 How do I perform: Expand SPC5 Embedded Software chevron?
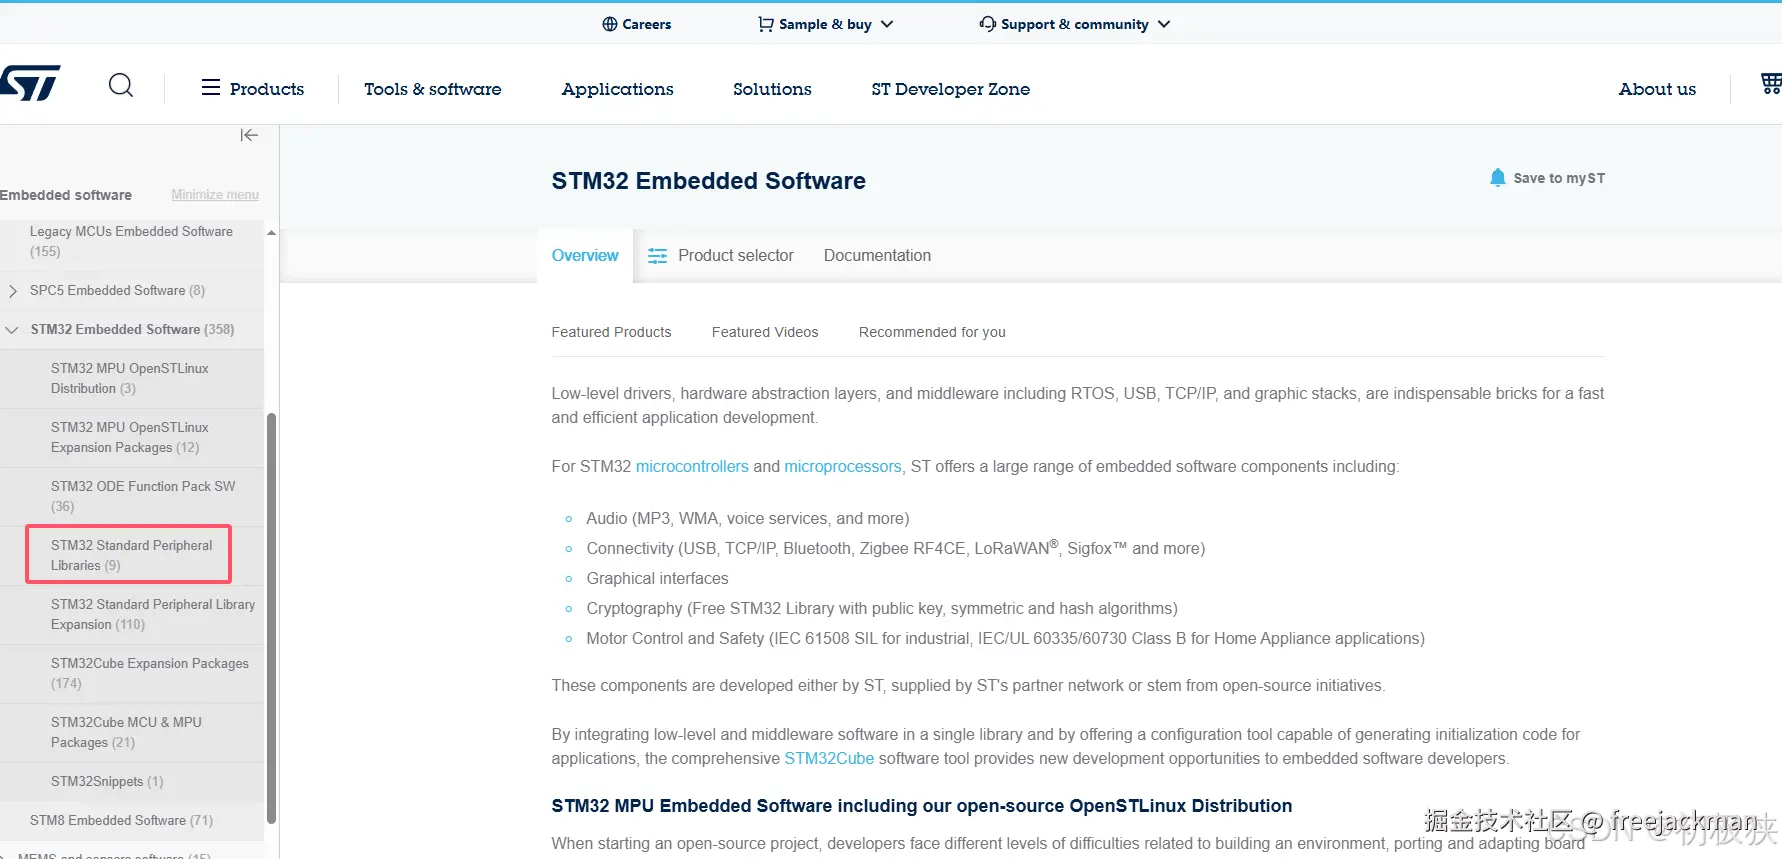point(13,291)
